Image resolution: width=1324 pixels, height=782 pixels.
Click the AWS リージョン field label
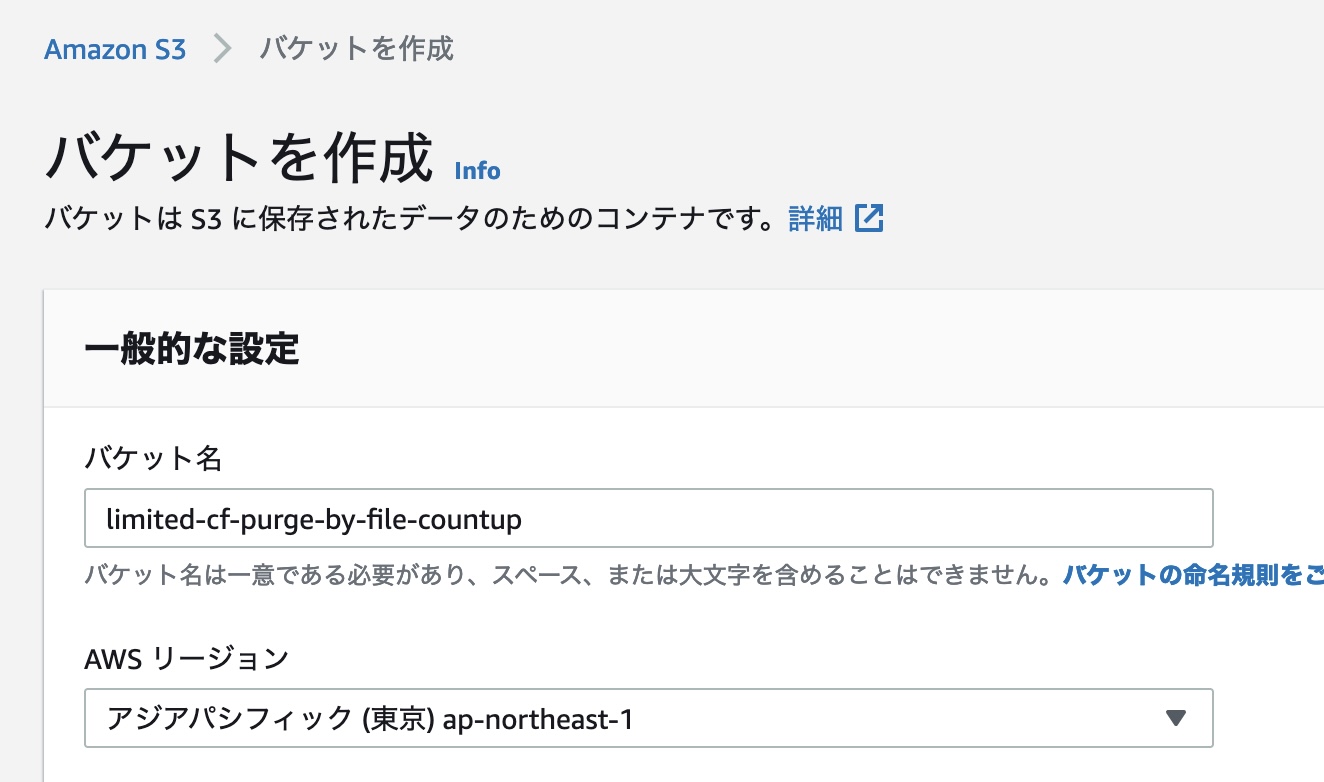coord(187,658)
